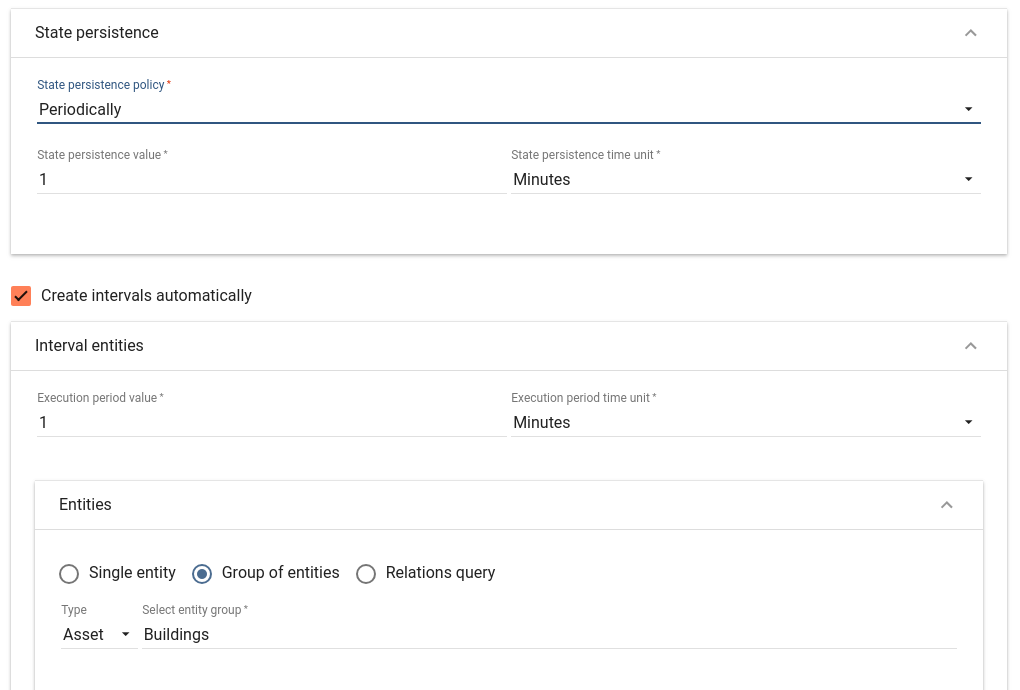Click the Periodically policy value text
Viewport: 1020px width, 690px height.
click(80, 109)
